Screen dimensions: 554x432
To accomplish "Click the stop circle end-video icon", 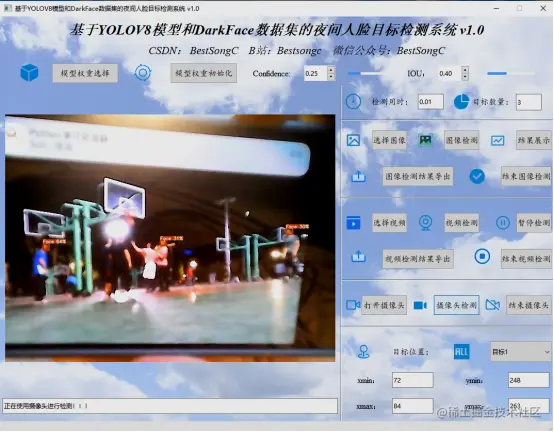I will coord(482,256).
